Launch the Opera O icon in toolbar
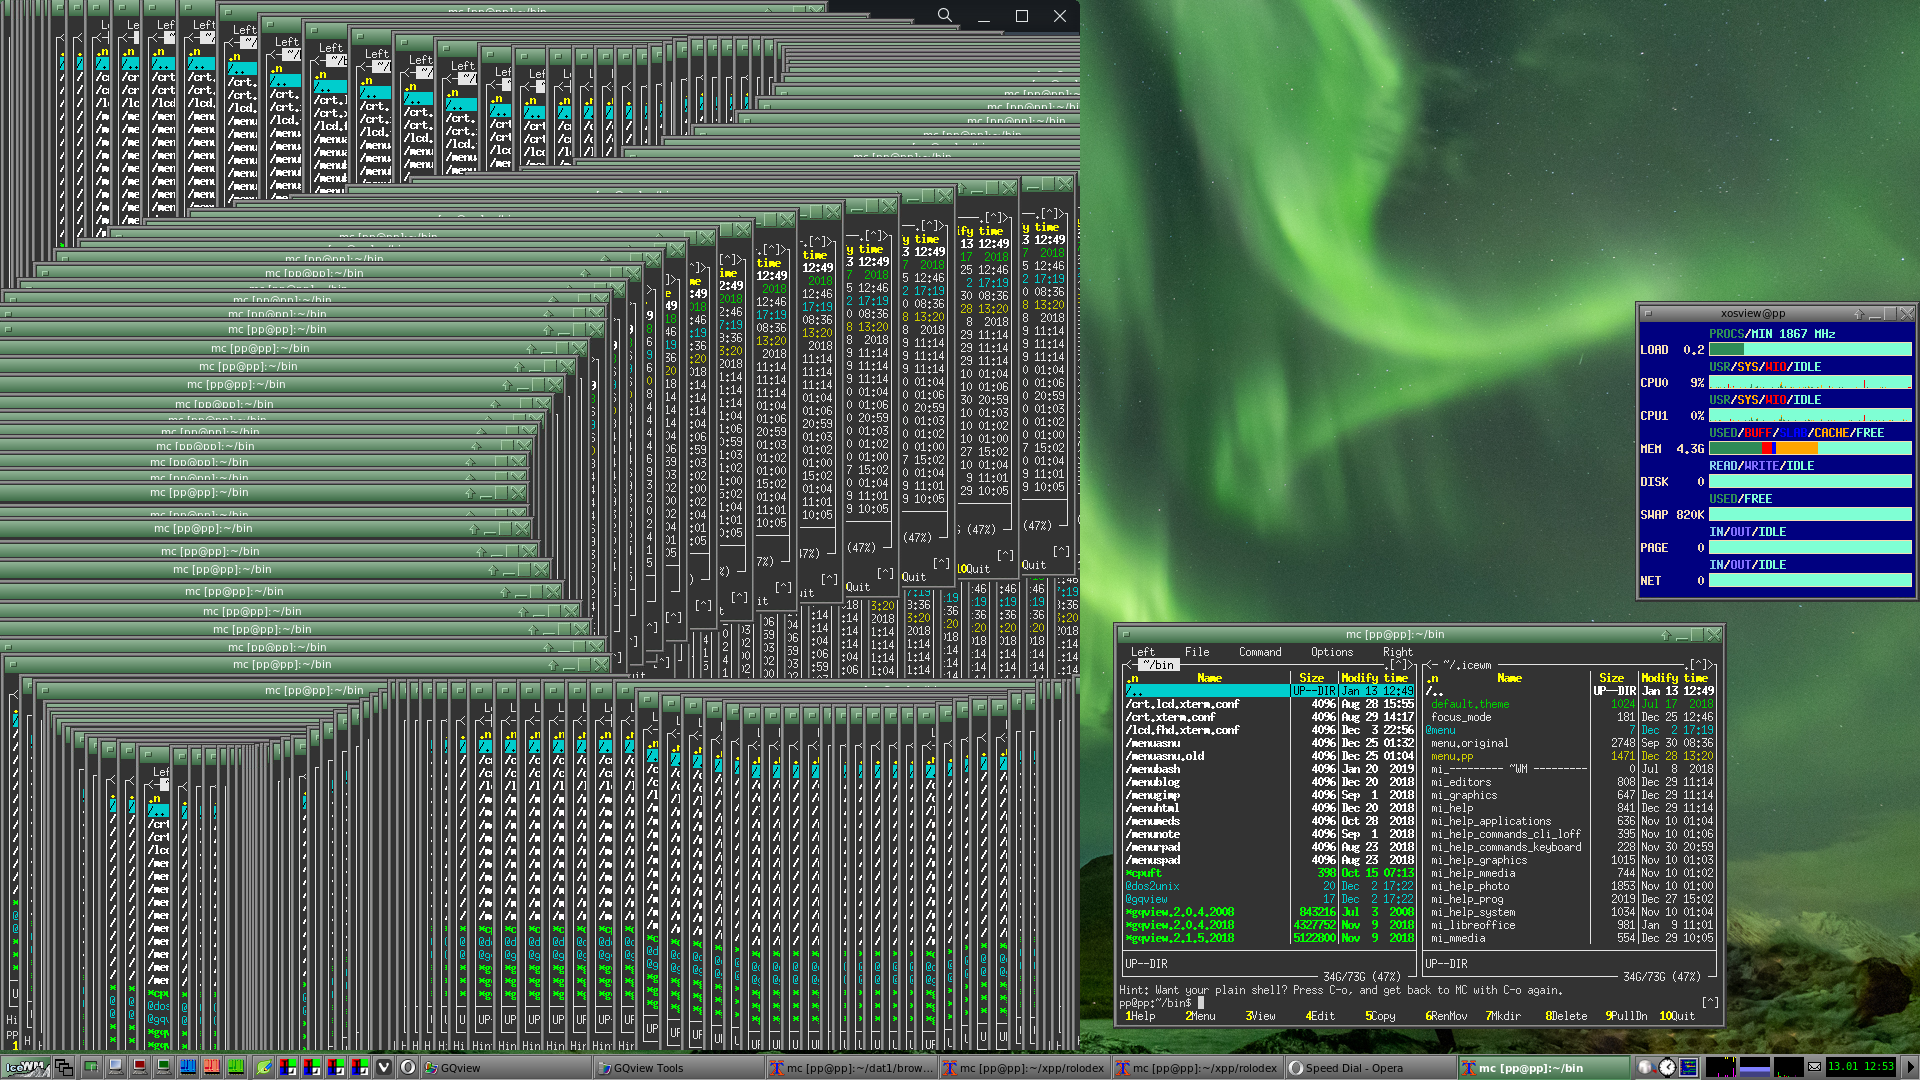 408,1067
